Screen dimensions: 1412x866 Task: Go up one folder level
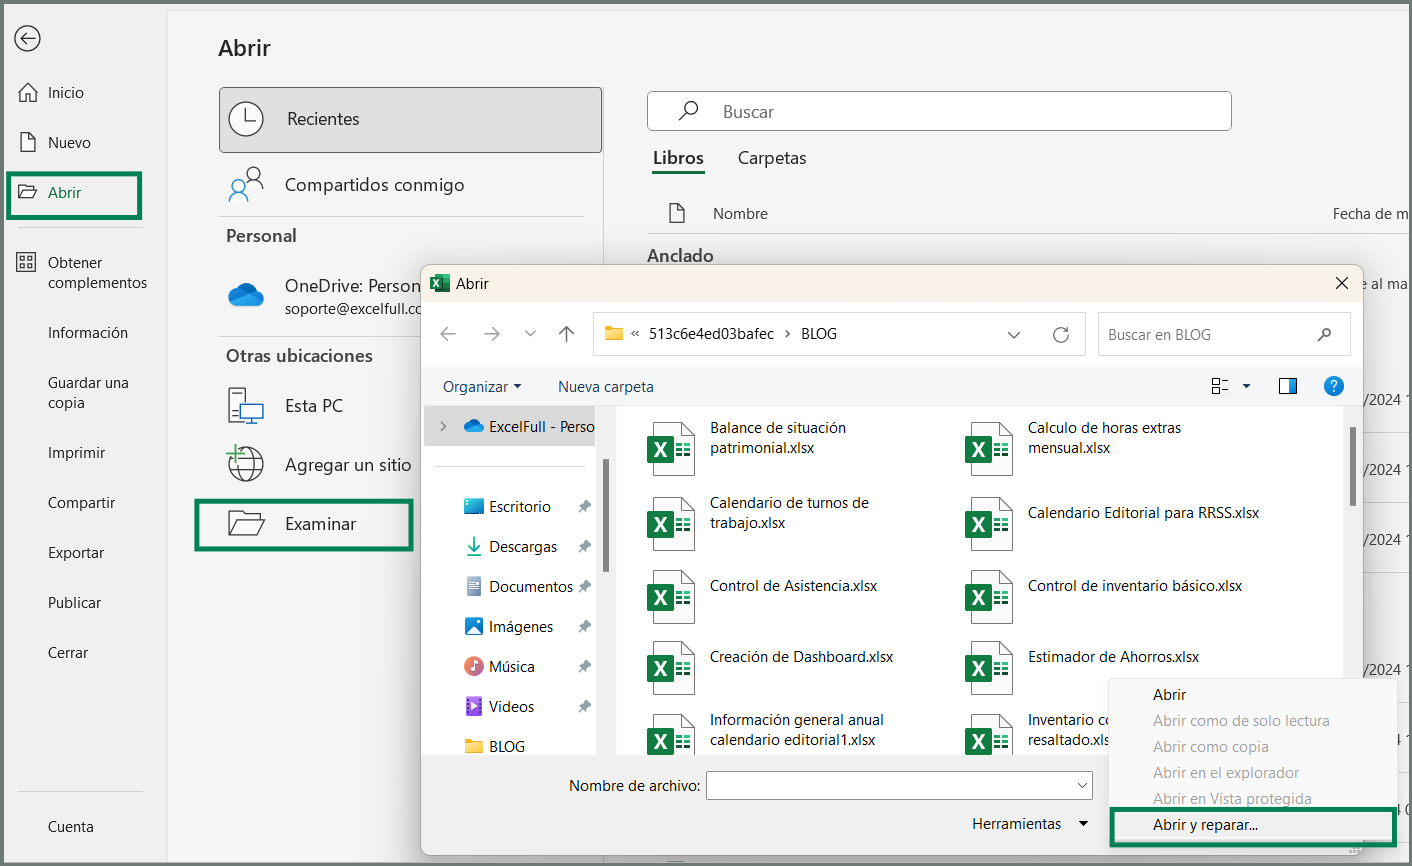point(567,334)
